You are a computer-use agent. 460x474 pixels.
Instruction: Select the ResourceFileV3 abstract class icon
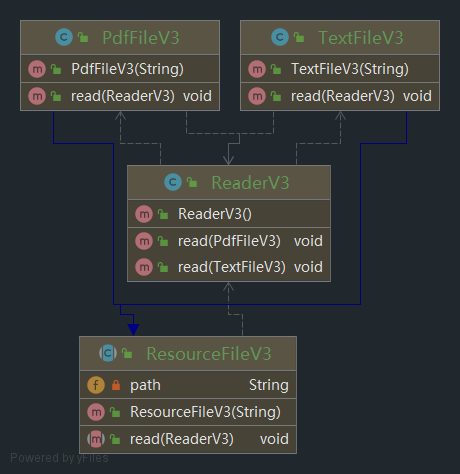pyautogui.click(x=108, y=353)
